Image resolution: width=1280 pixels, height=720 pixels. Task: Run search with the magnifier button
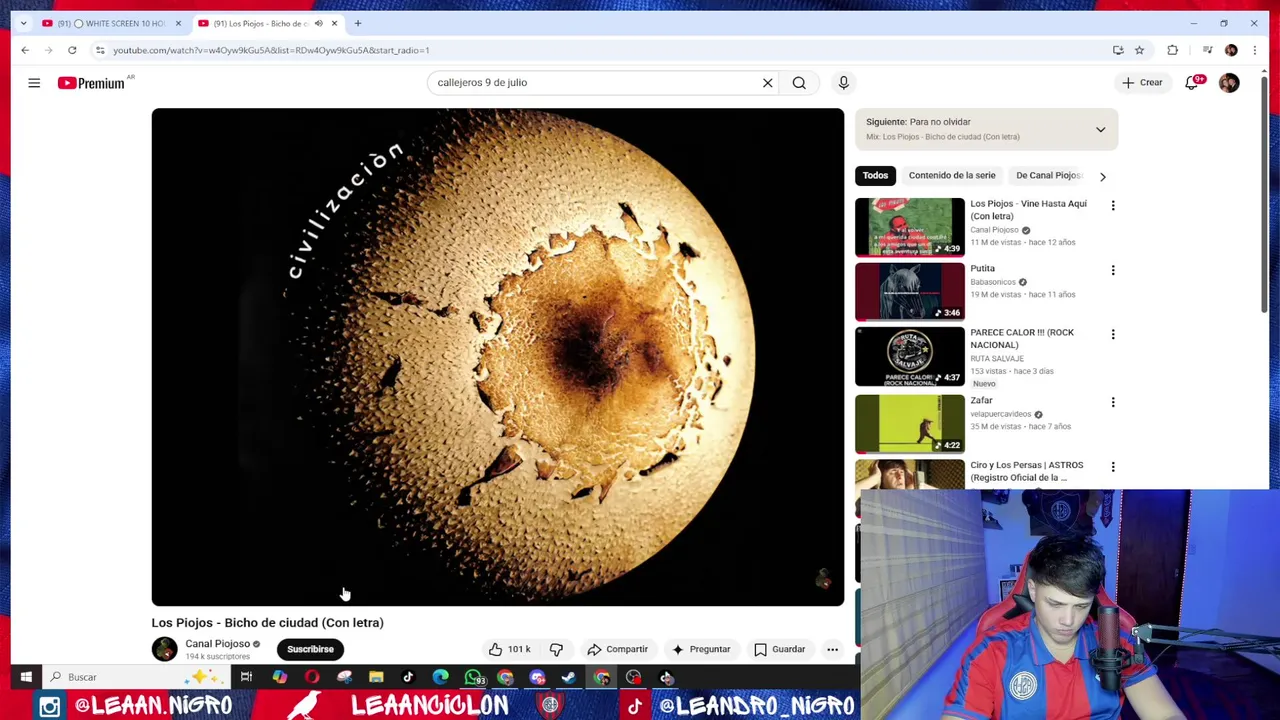click(x=799, y=83)
